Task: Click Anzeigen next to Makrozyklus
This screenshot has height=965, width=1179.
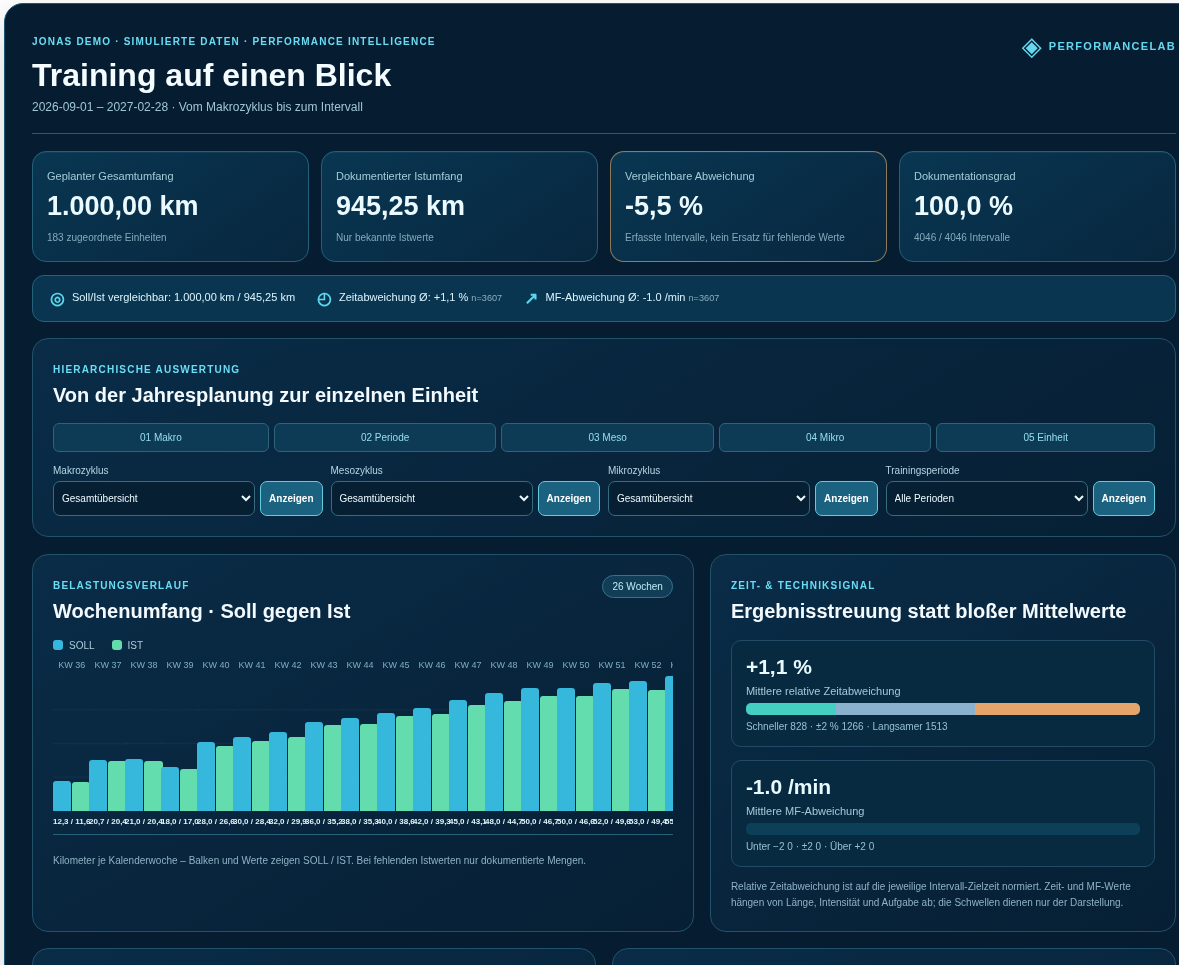Action: (x=291, y=499)
